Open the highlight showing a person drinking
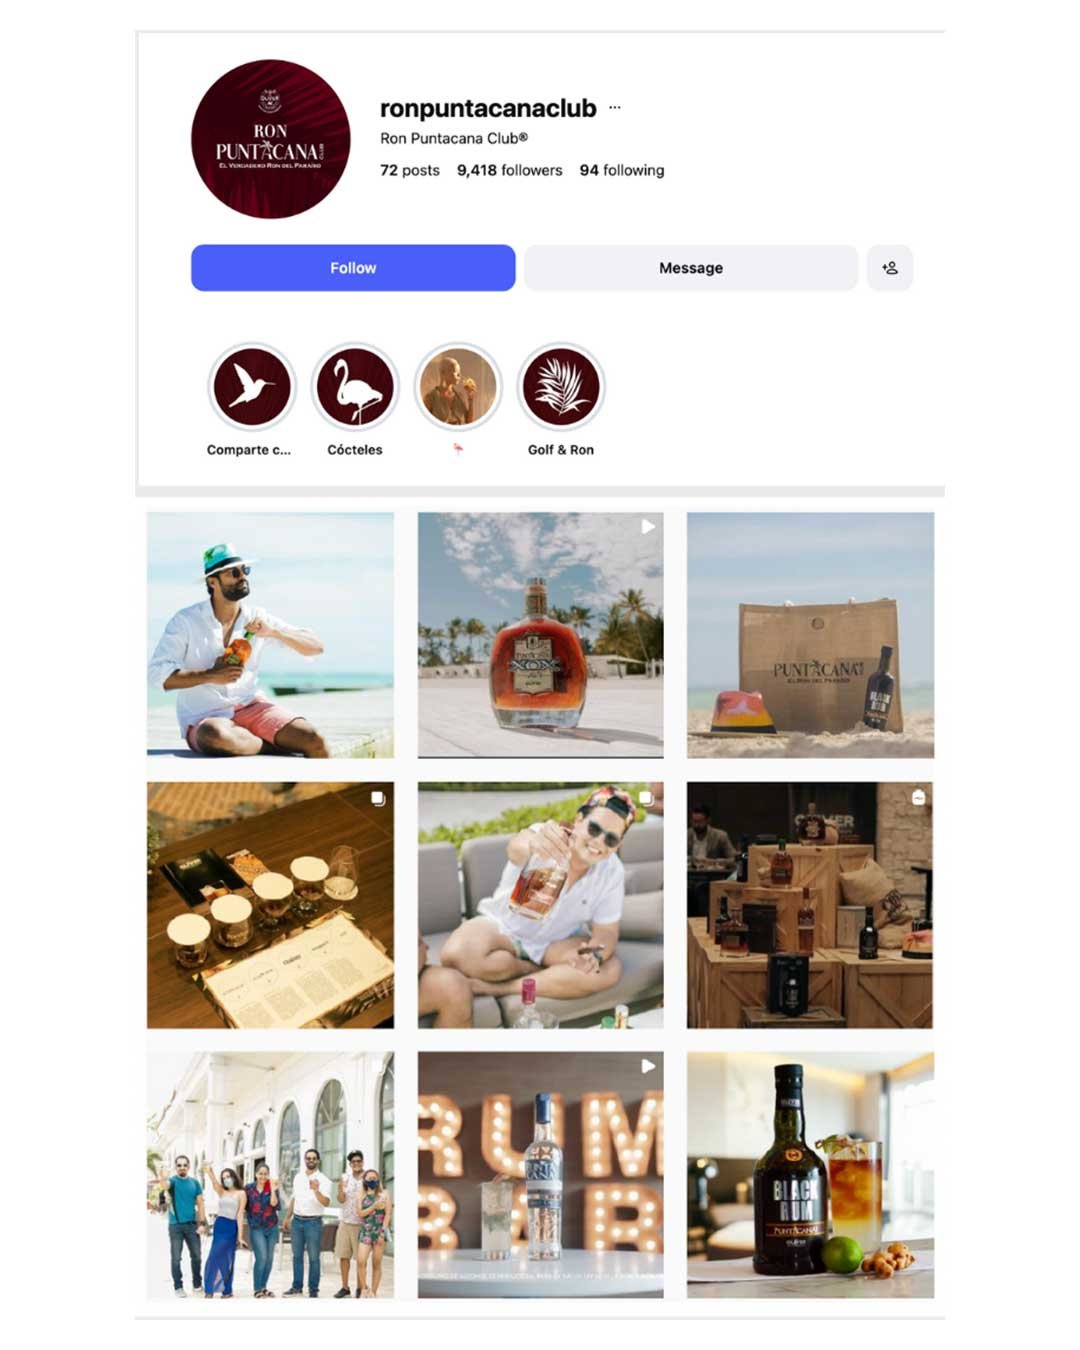 point(458,386)
